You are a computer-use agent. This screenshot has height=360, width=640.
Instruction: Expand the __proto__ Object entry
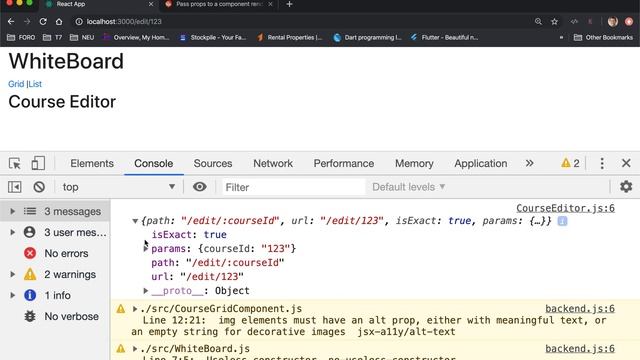point(146,291)
